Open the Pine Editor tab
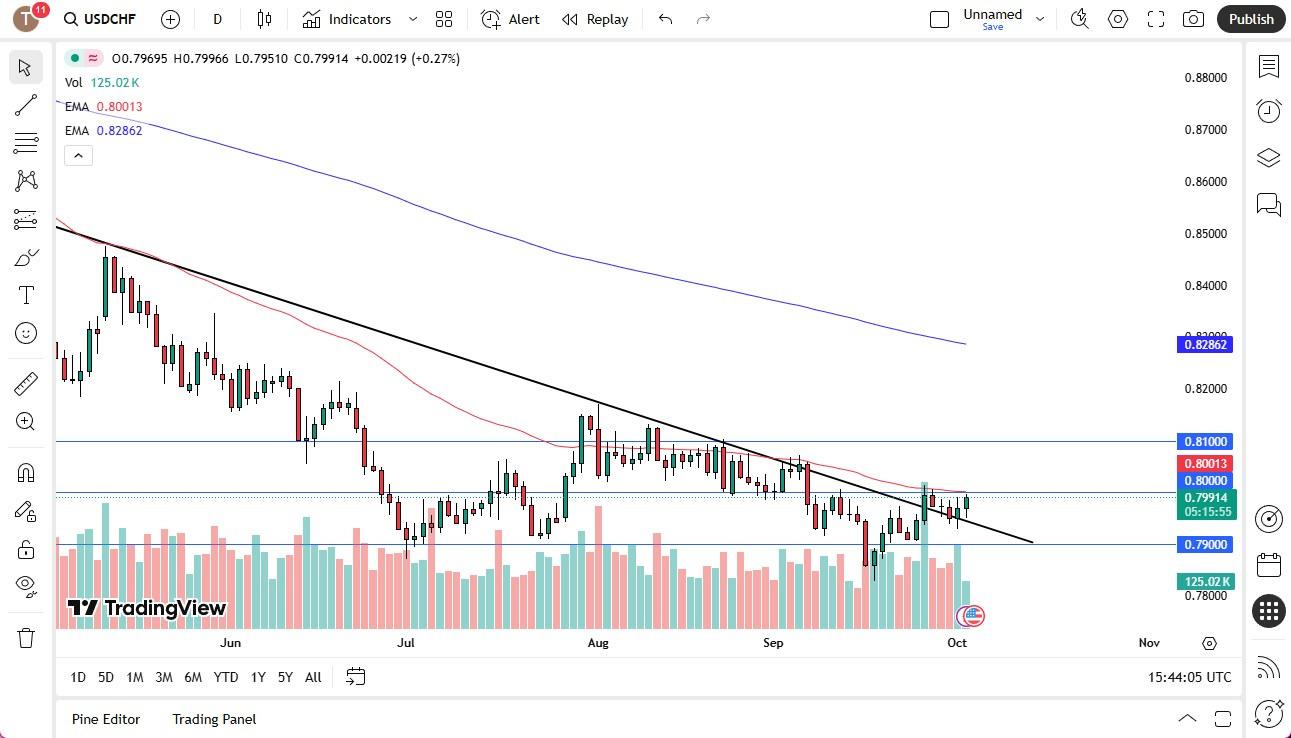Screen dimensions: 1291x738 (x=105, y=719)
